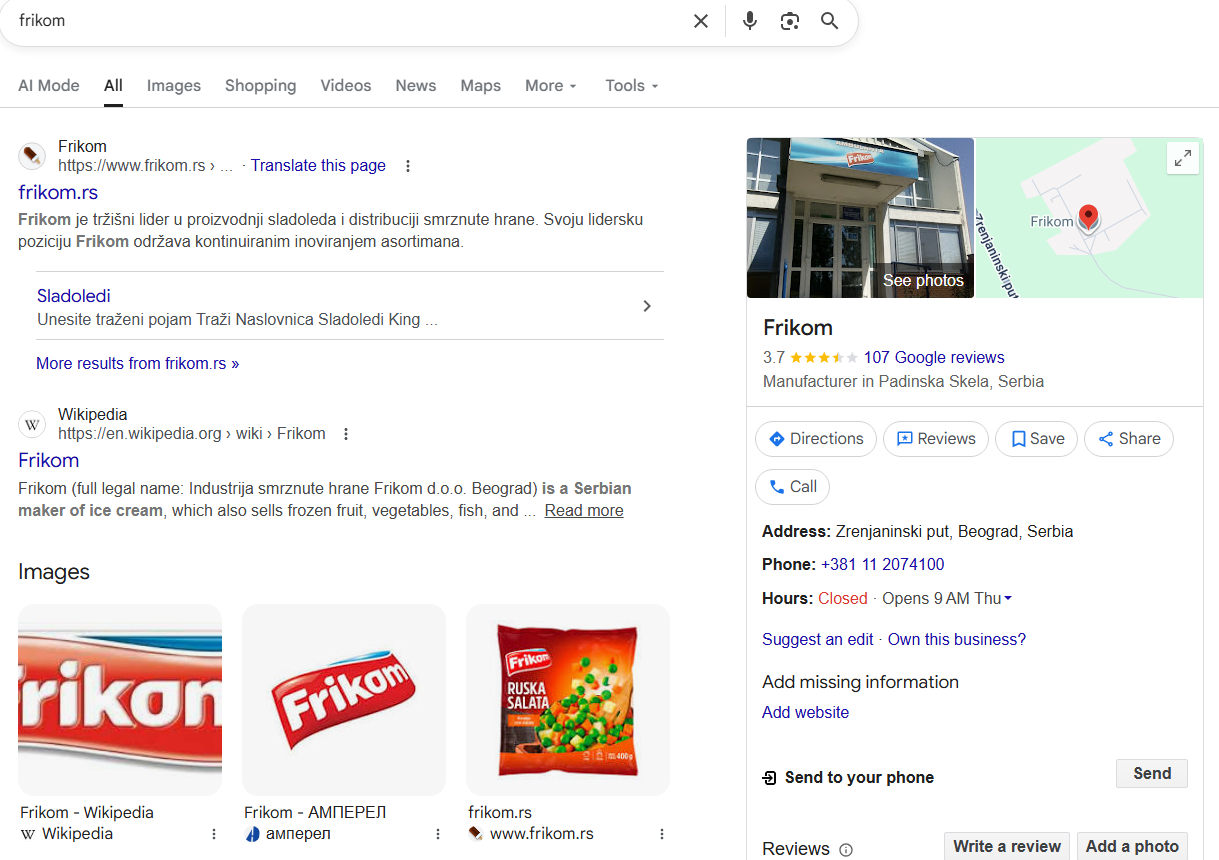
Task: Click Own this business link
Action: coord(957,640)
